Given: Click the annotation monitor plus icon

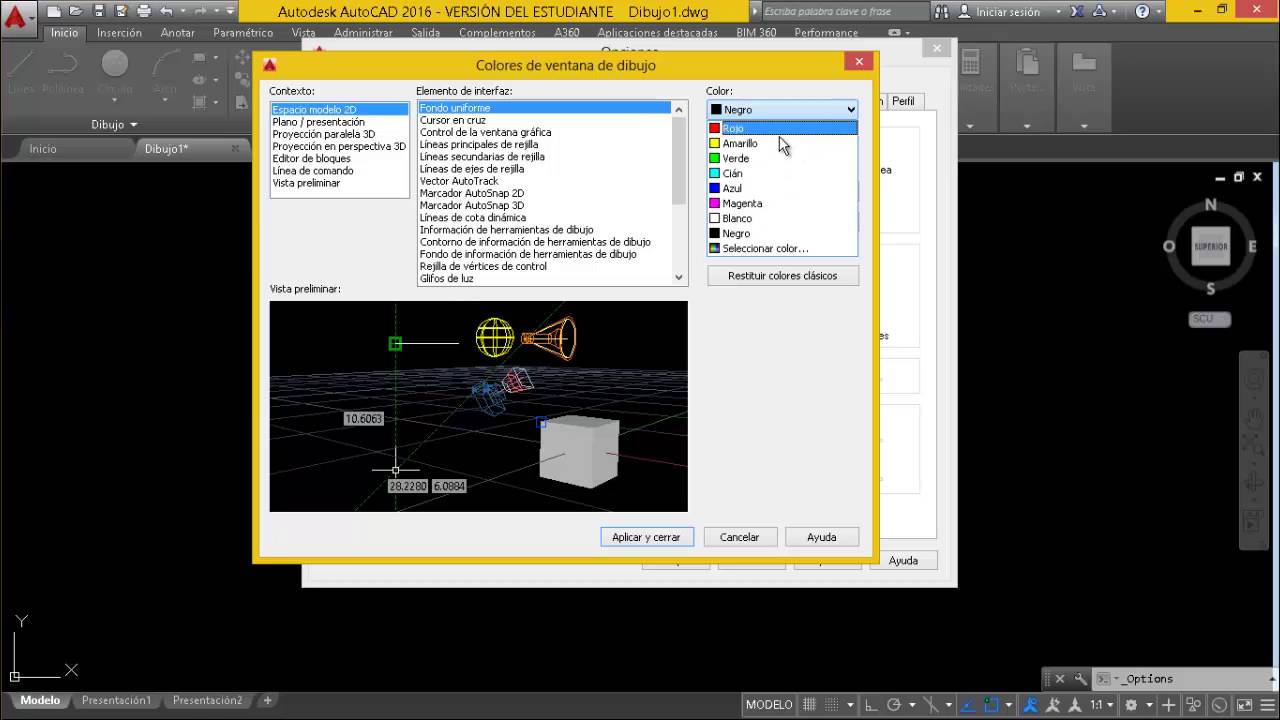Looking at the screenshot, I should point(1168,705).
